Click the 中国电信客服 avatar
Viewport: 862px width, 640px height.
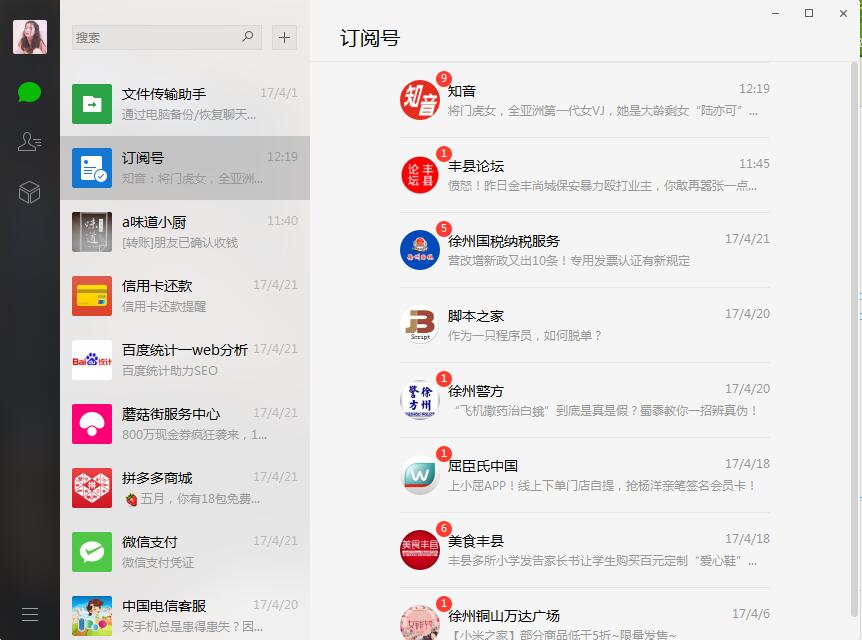(x=92, y=616)
